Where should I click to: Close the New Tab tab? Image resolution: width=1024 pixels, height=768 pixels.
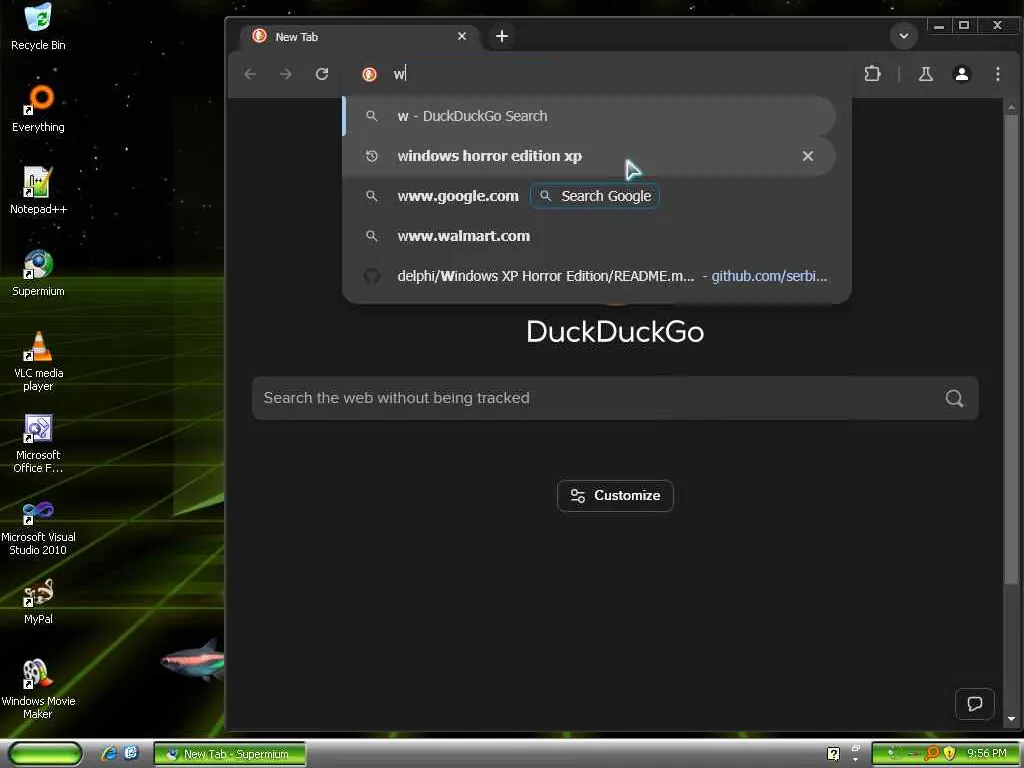[x=462, y=36]
